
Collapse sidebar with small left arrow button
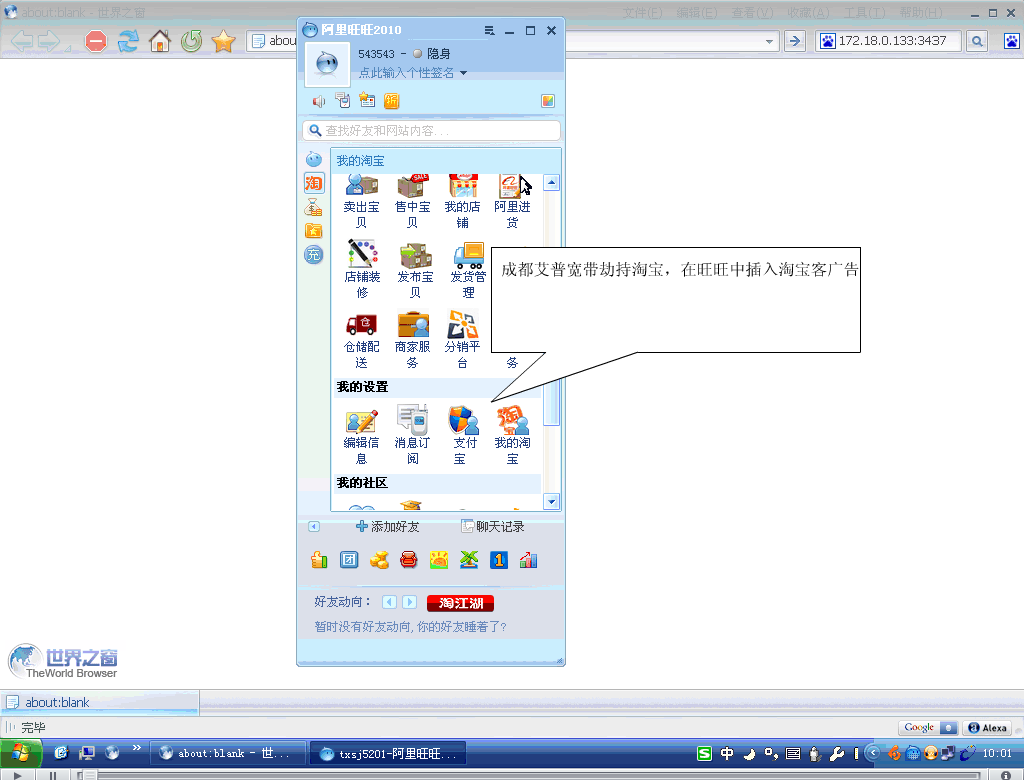coord(314,527)
